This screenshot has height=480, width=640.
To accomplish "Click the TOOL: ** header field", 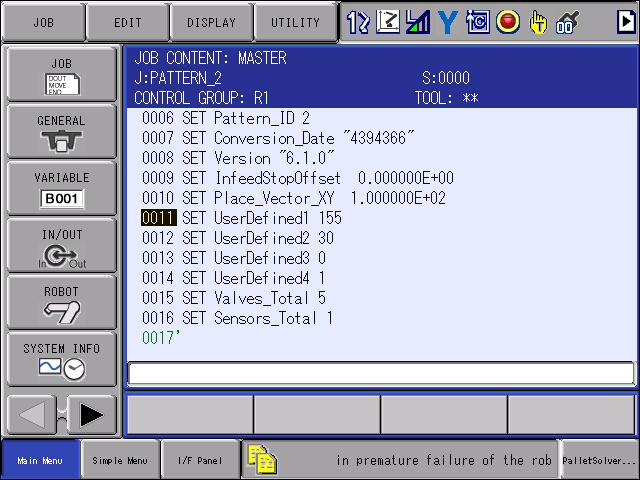I will (x=447, y=98).
